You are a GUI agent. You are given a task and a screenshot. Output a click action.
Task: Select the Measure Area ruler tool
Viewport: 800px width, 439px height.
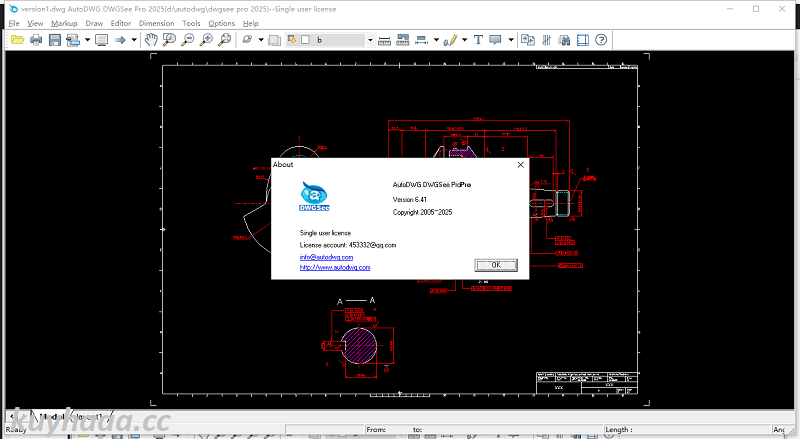coord(403,40)
